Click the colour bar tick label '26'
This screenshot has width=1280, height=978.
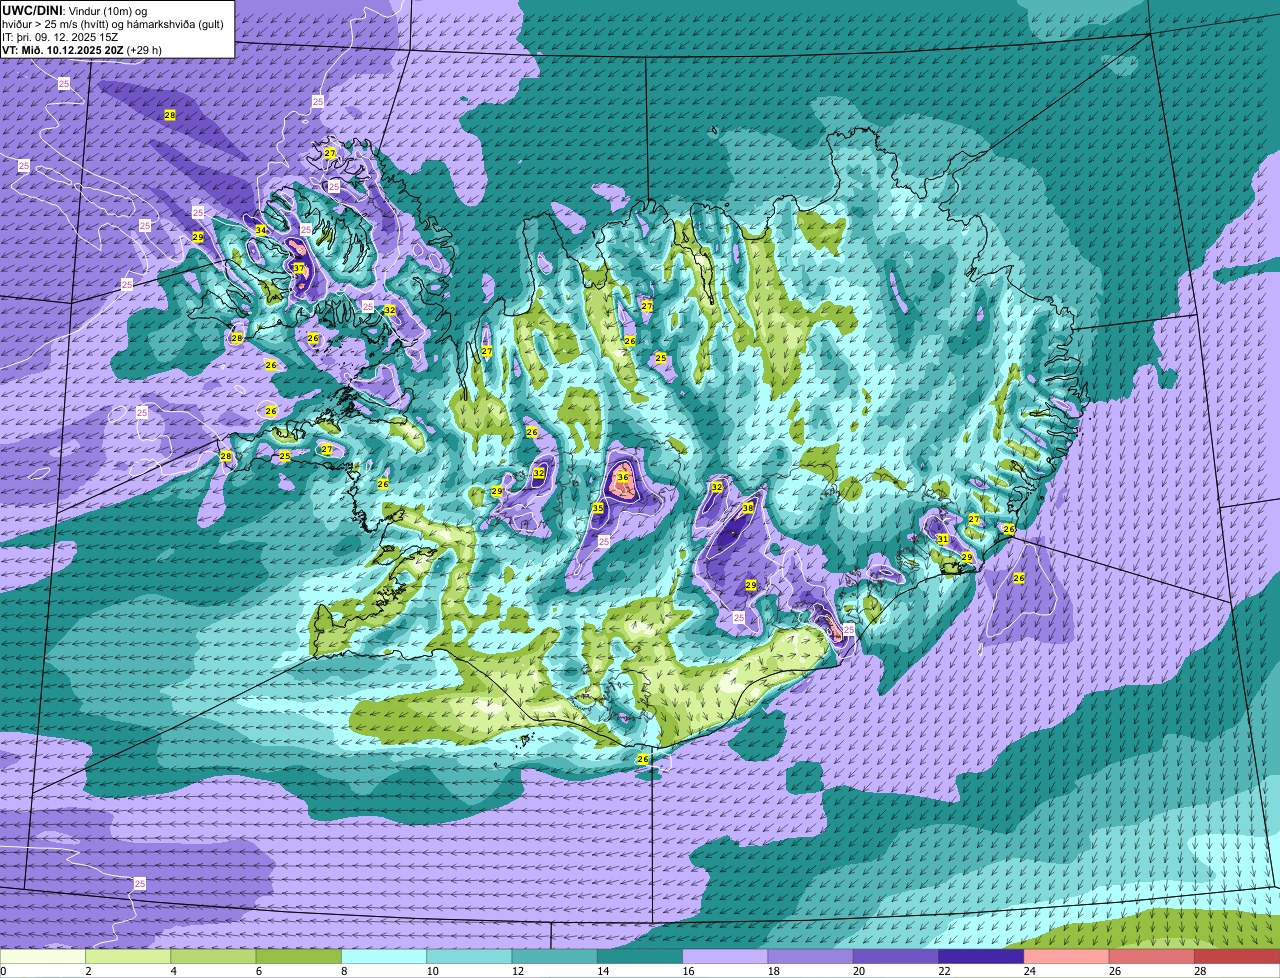tap(1114, 971)
